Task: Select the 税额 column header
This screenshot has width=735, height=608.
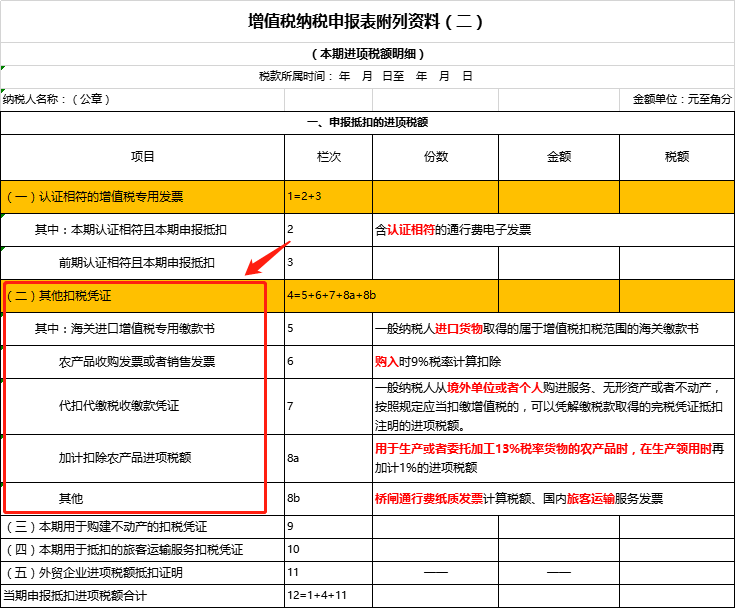Action: click(677, 157)
